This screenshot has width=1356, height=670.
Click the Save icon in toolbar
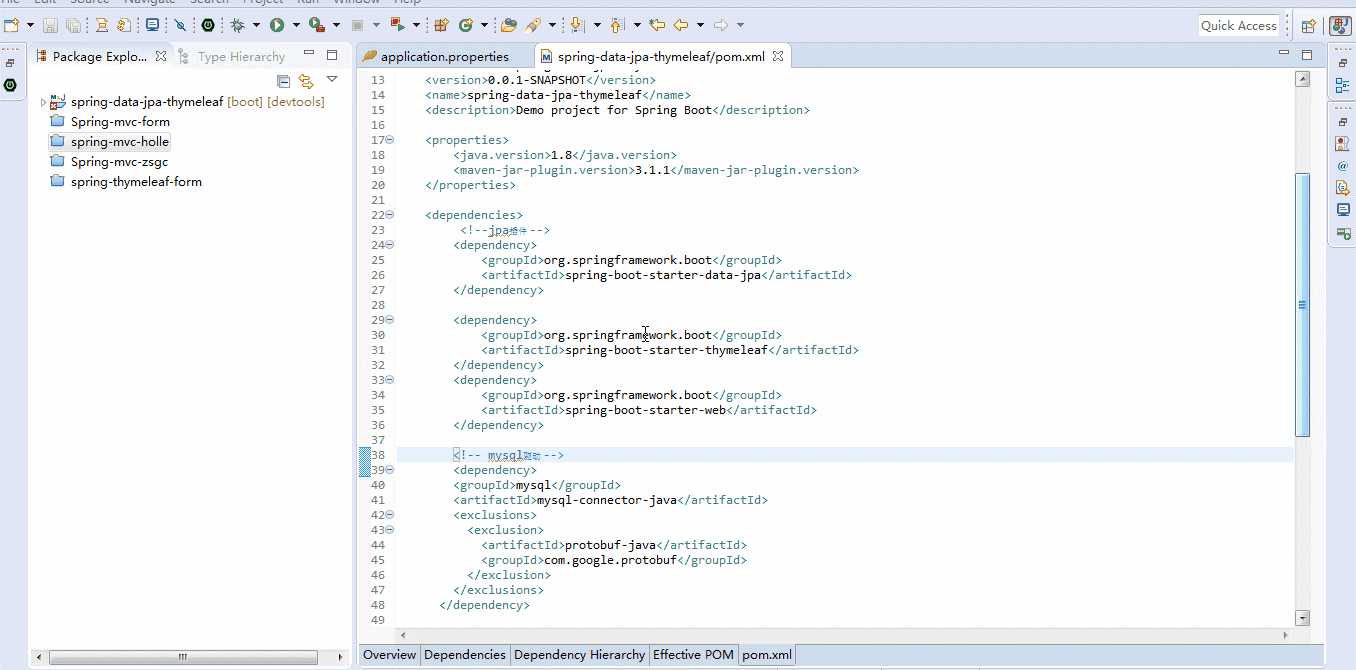click(x=50, y=25)
